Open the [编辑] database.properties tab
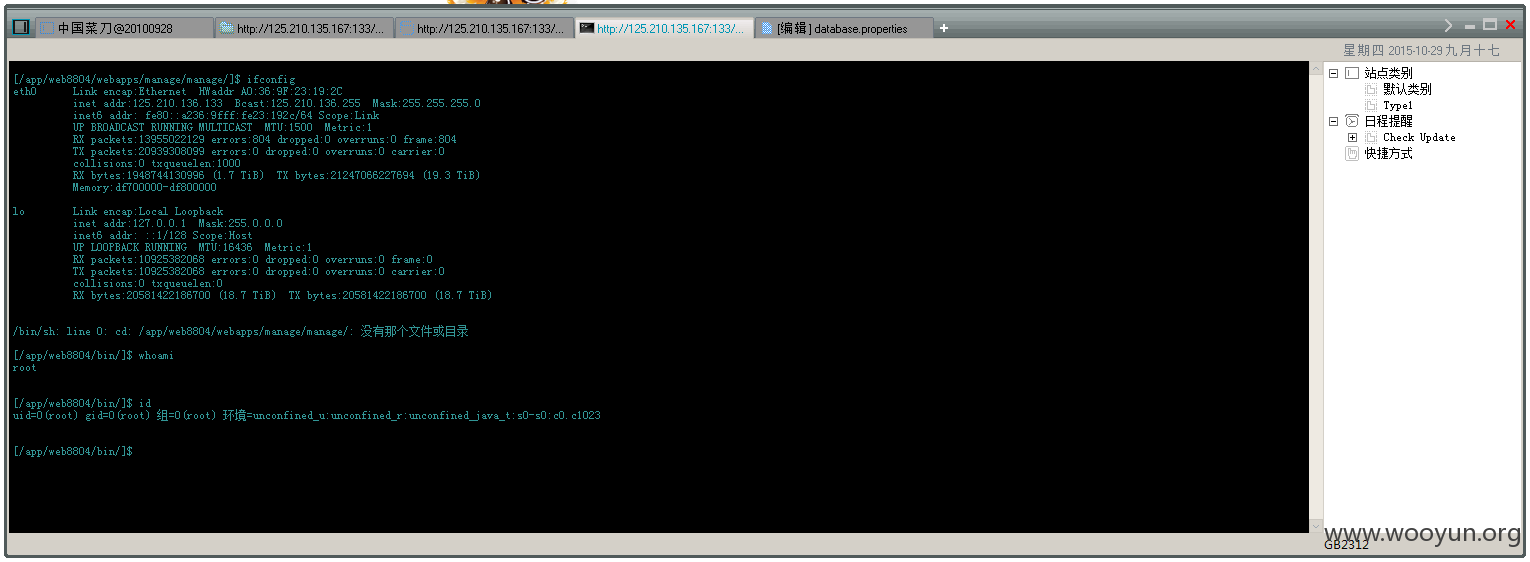This screenshot has height=562, width=1530. coord(844,28)
